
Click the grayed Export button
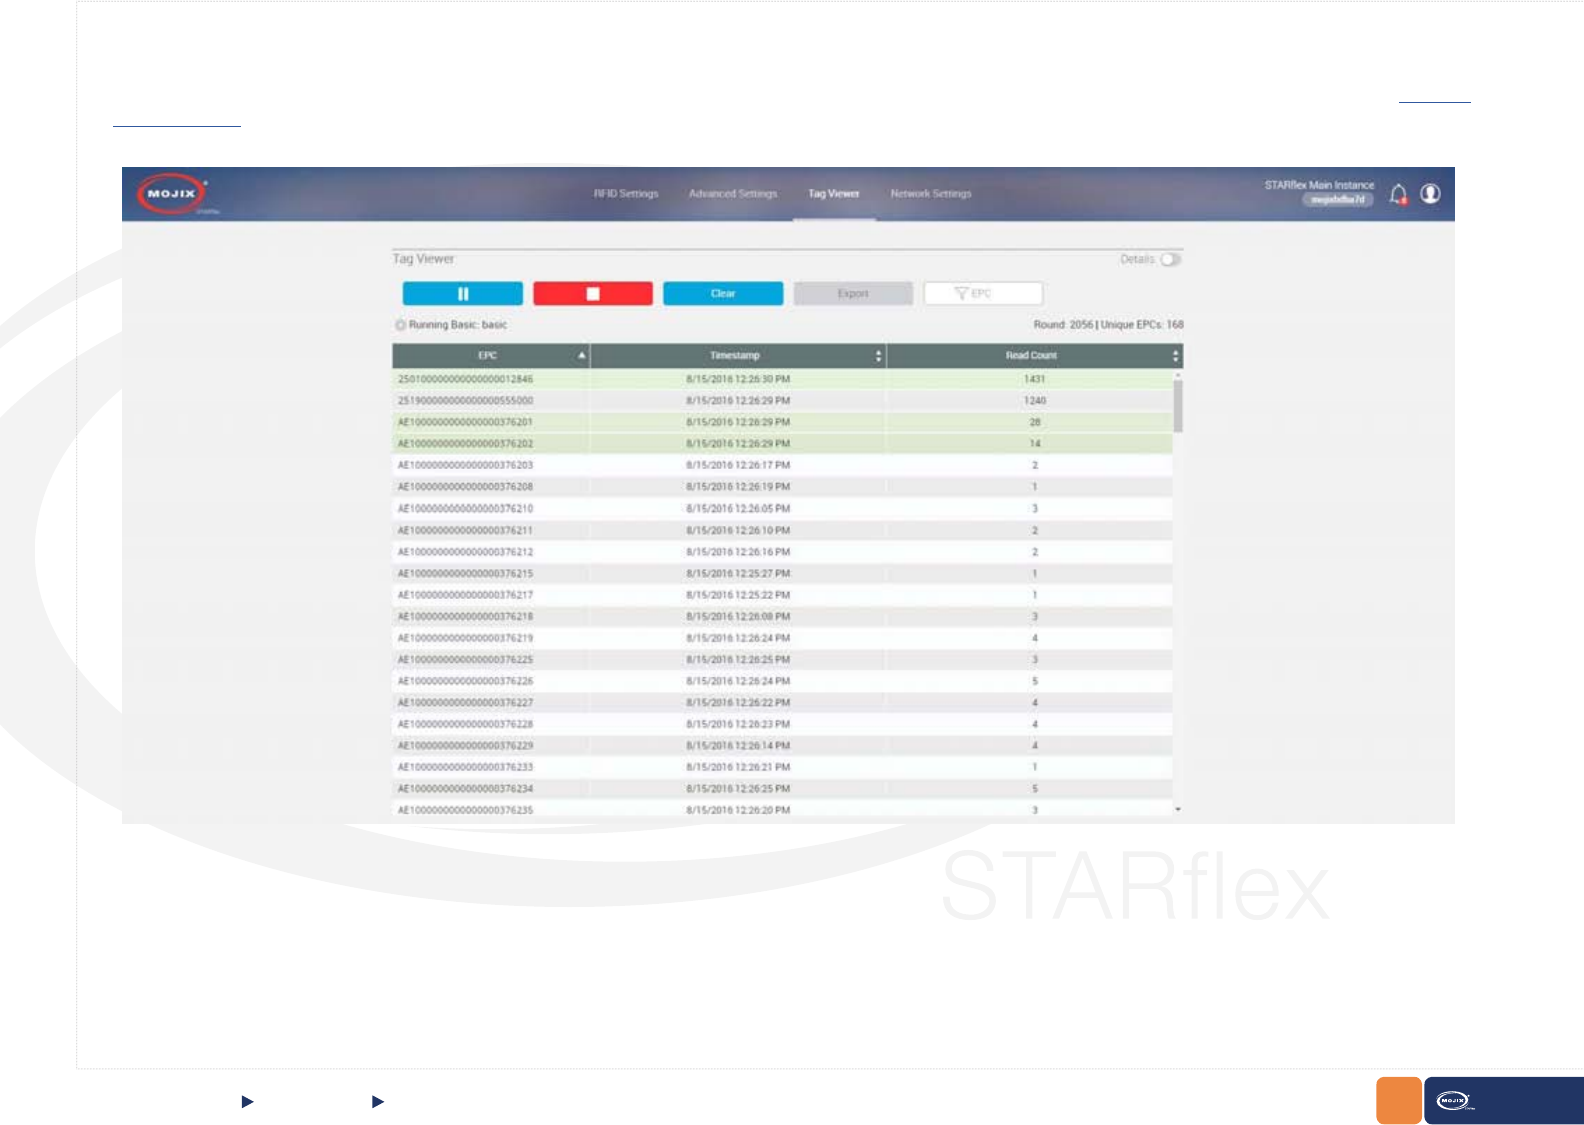[x=853, y=293]
